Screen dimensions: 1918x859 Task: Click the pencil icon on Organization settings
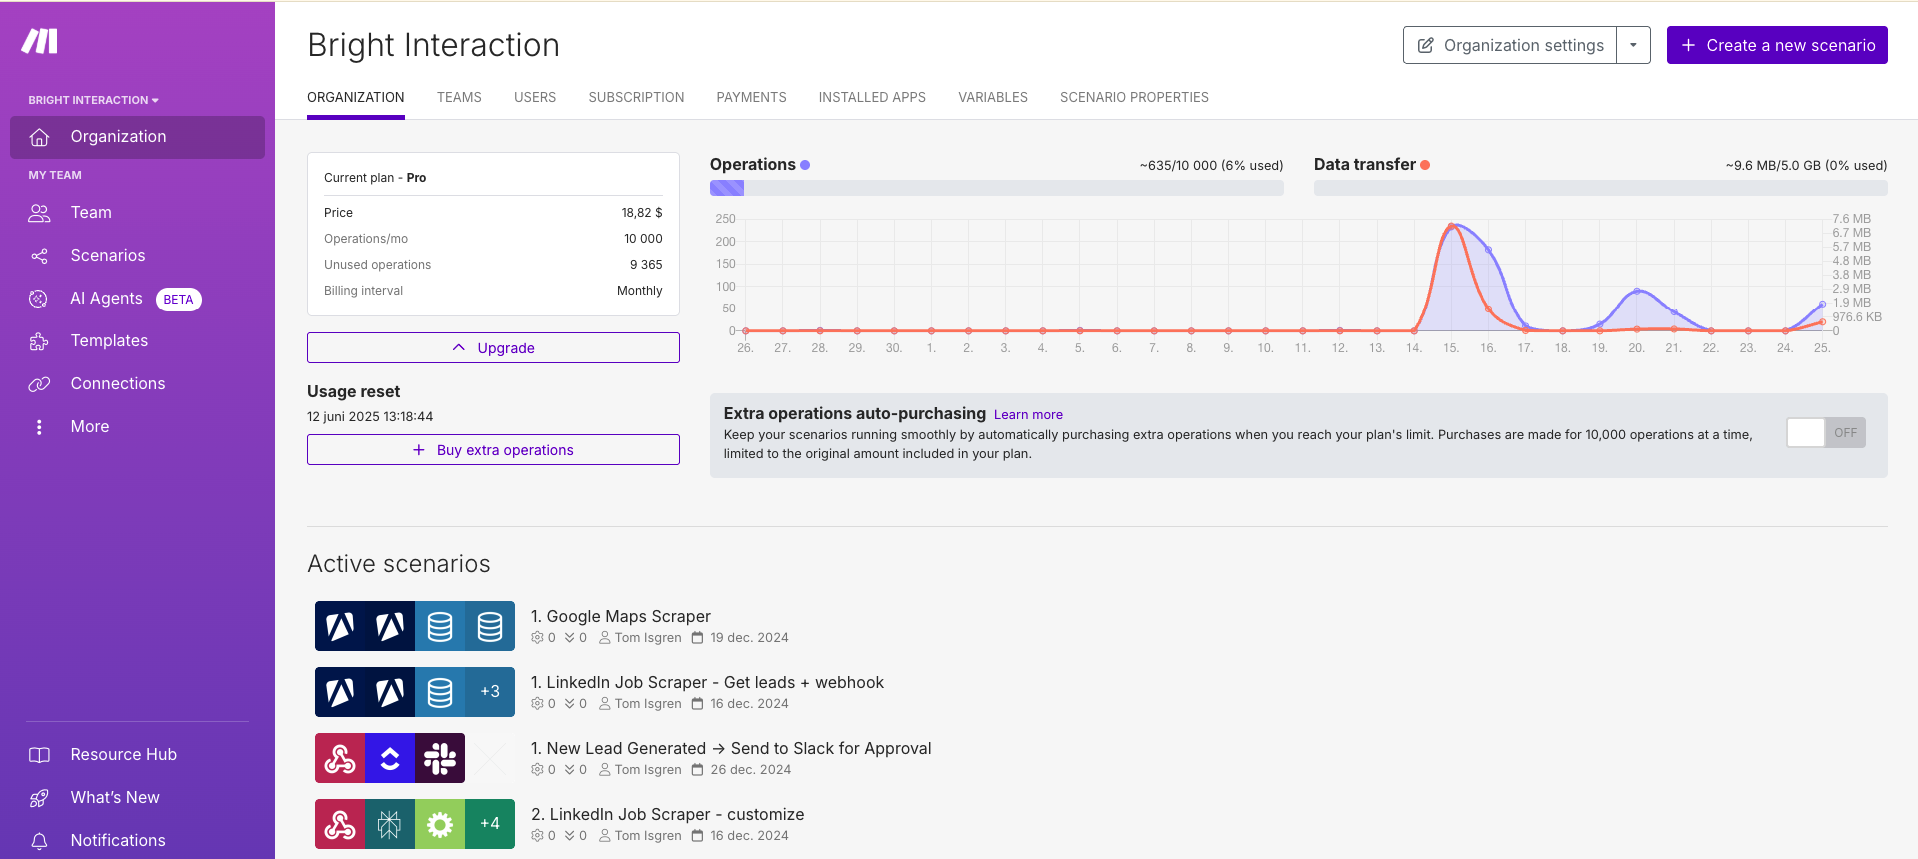pos(1426,45)
